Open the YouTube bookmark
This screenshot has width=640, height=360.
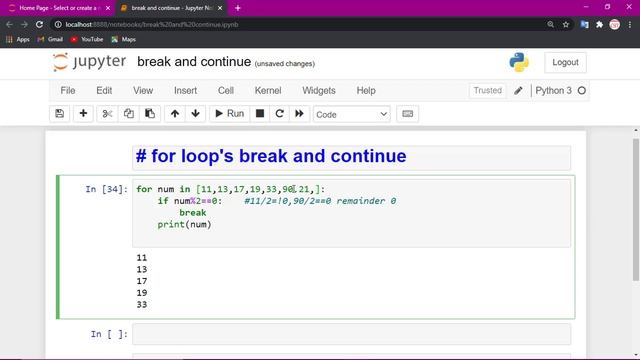click(87, 40)
